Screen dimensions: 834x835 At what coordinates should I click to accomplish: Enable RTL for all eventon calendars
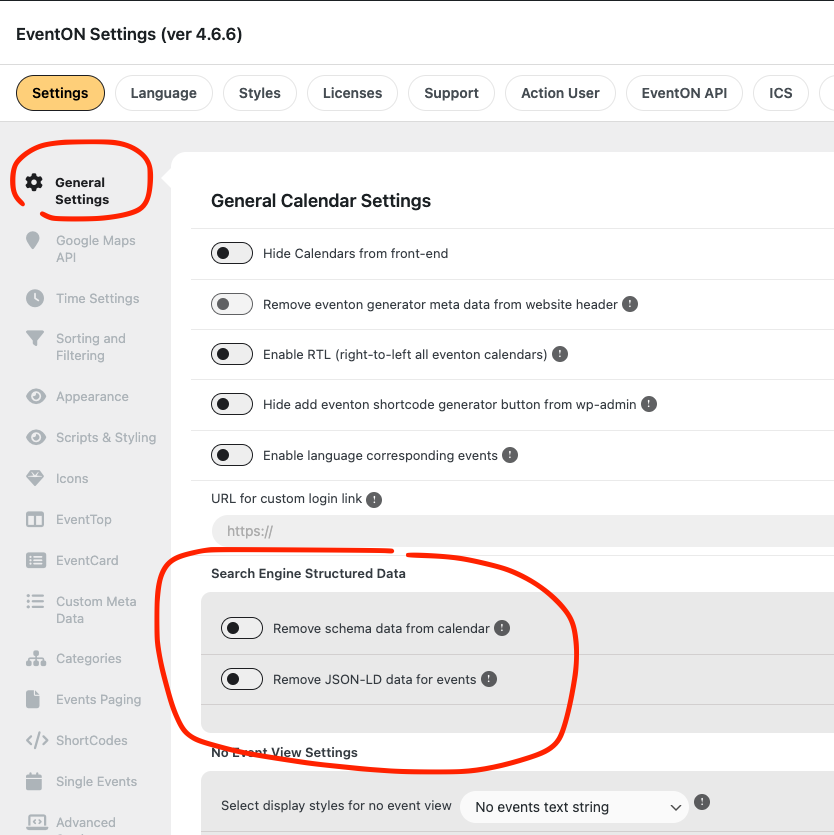[x=232, y=354]
